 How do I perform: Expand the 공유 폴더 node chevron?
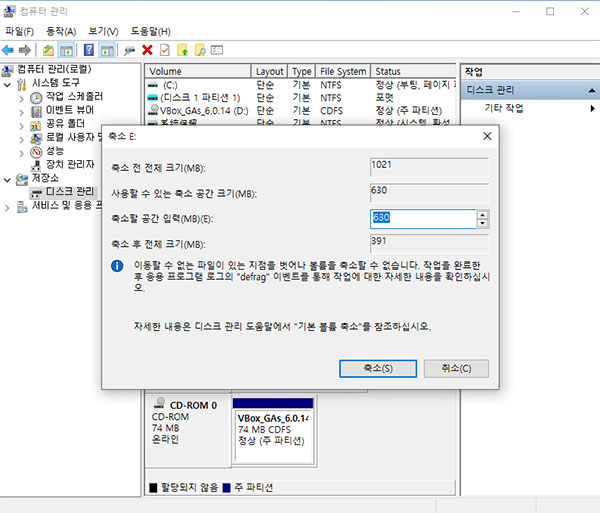tap(21, 126)
